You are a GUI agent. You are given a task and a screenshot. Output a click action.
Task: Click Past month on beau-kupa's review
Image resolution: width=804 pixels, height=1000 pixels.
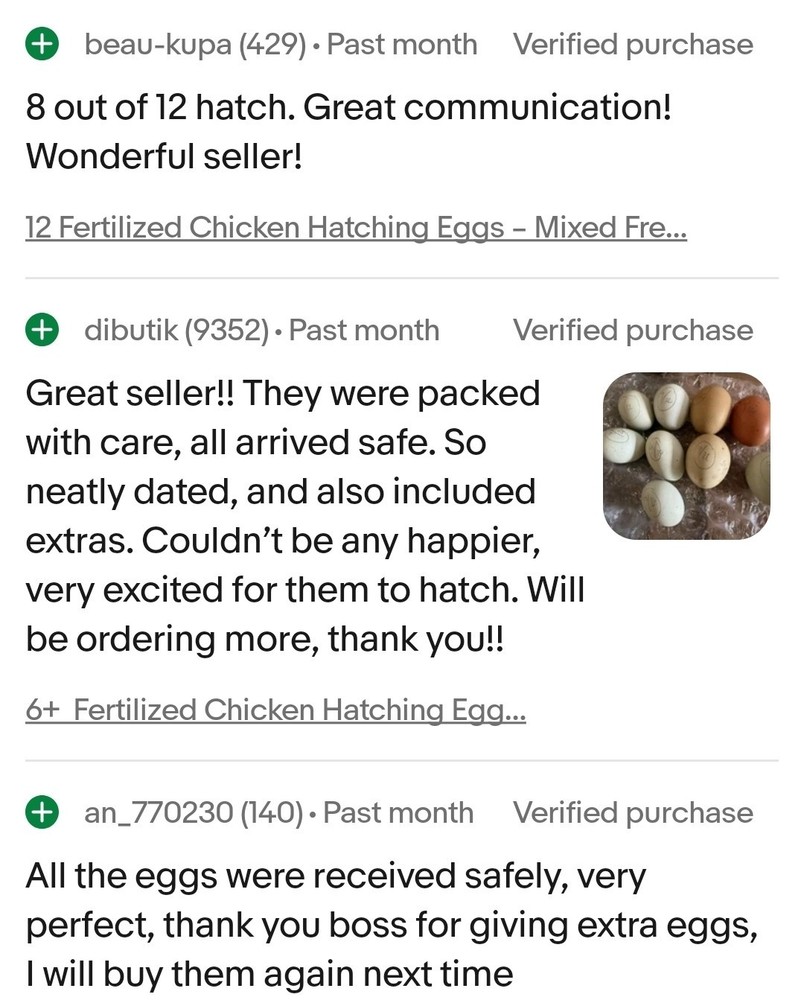(x=402, y=45)
